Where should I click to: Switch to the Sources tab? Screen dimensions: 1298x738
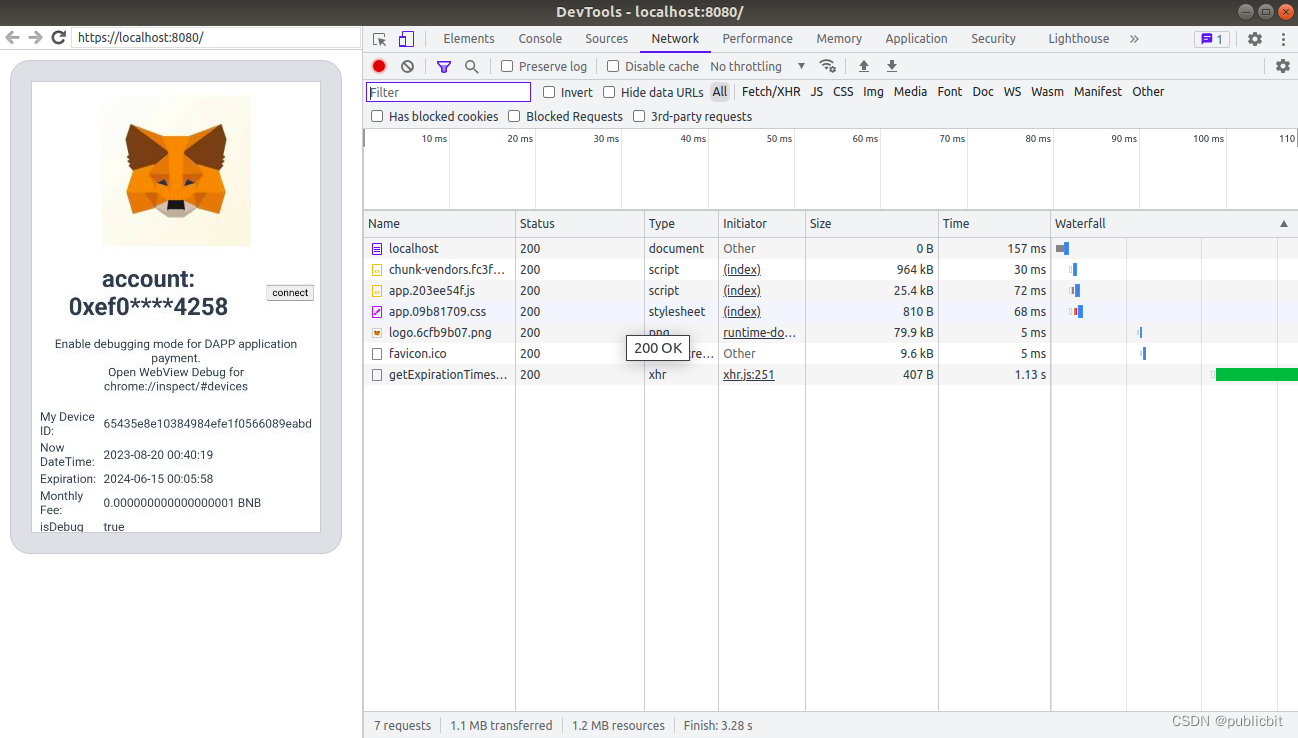pyautogui.click(x=607, y=39)
